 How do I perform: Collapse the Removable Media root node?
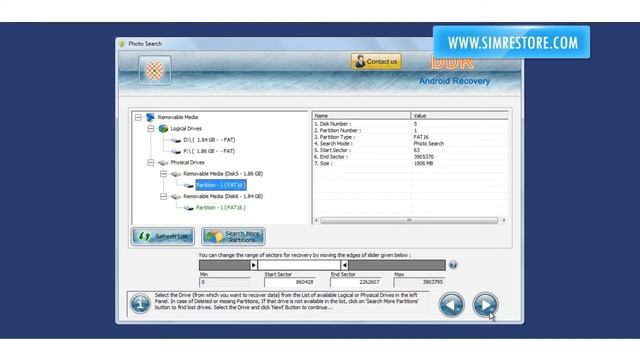pos(138,118)
